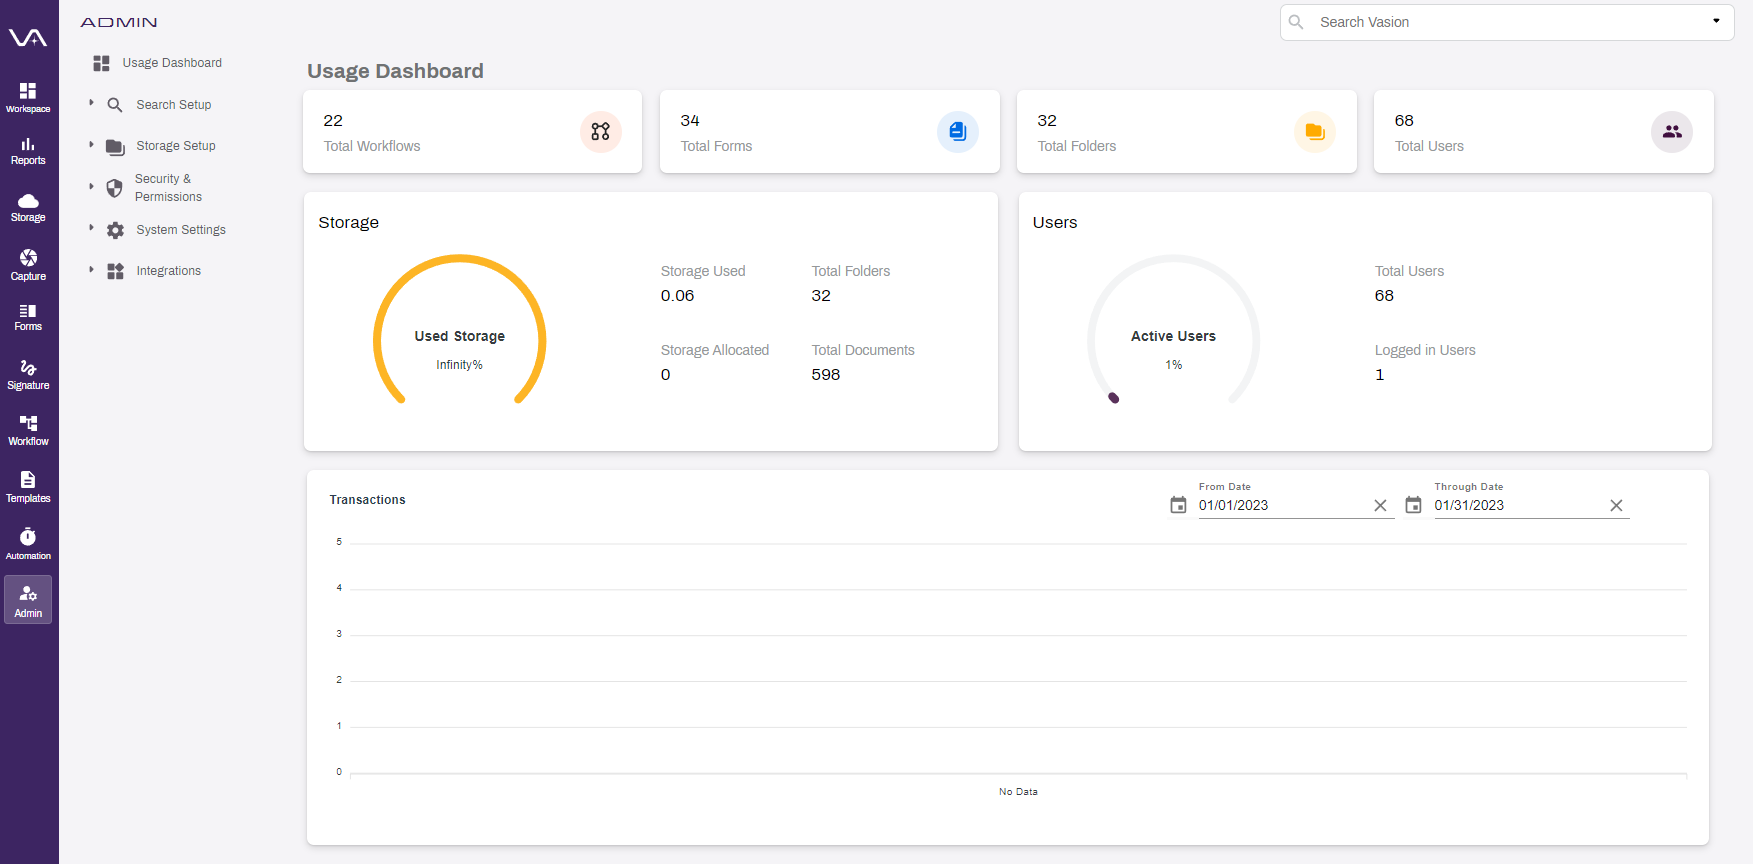
Task: Expand the Security & Permissions tree arrow
Action: [91, 187]
